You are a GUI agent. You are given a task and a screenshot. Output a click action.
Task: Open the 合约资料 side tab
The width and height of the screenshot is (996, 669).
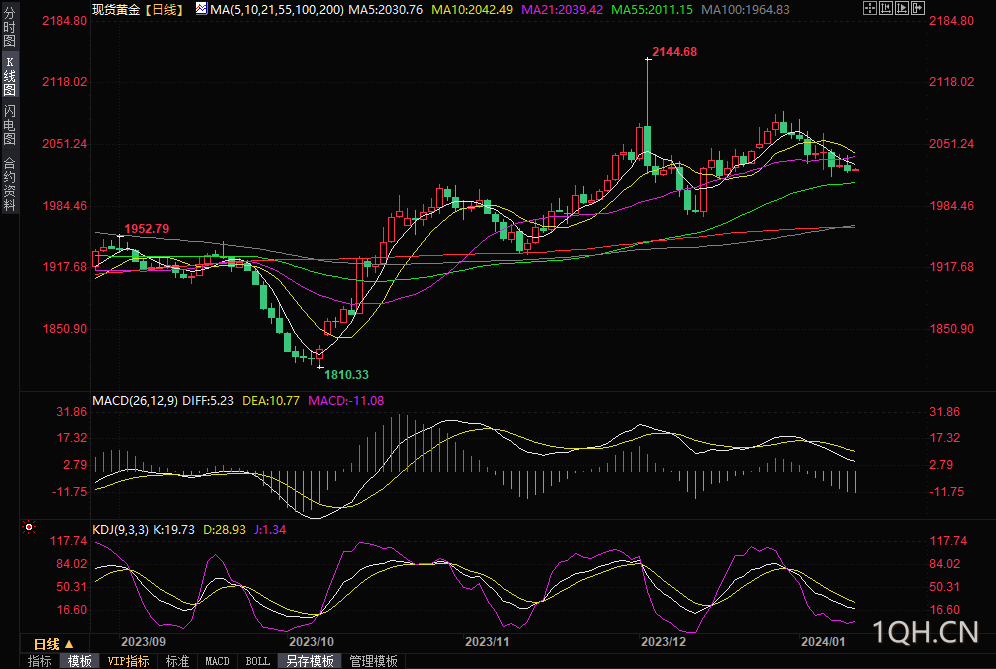[x=9, y=182]
